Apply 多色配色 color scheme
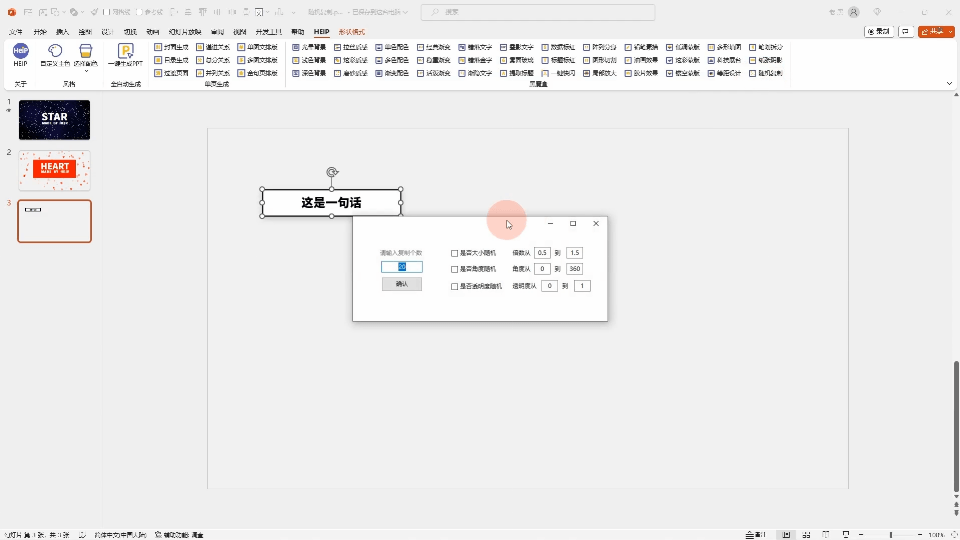The height and width of the screenshot is (540, 960). [392, 60]
